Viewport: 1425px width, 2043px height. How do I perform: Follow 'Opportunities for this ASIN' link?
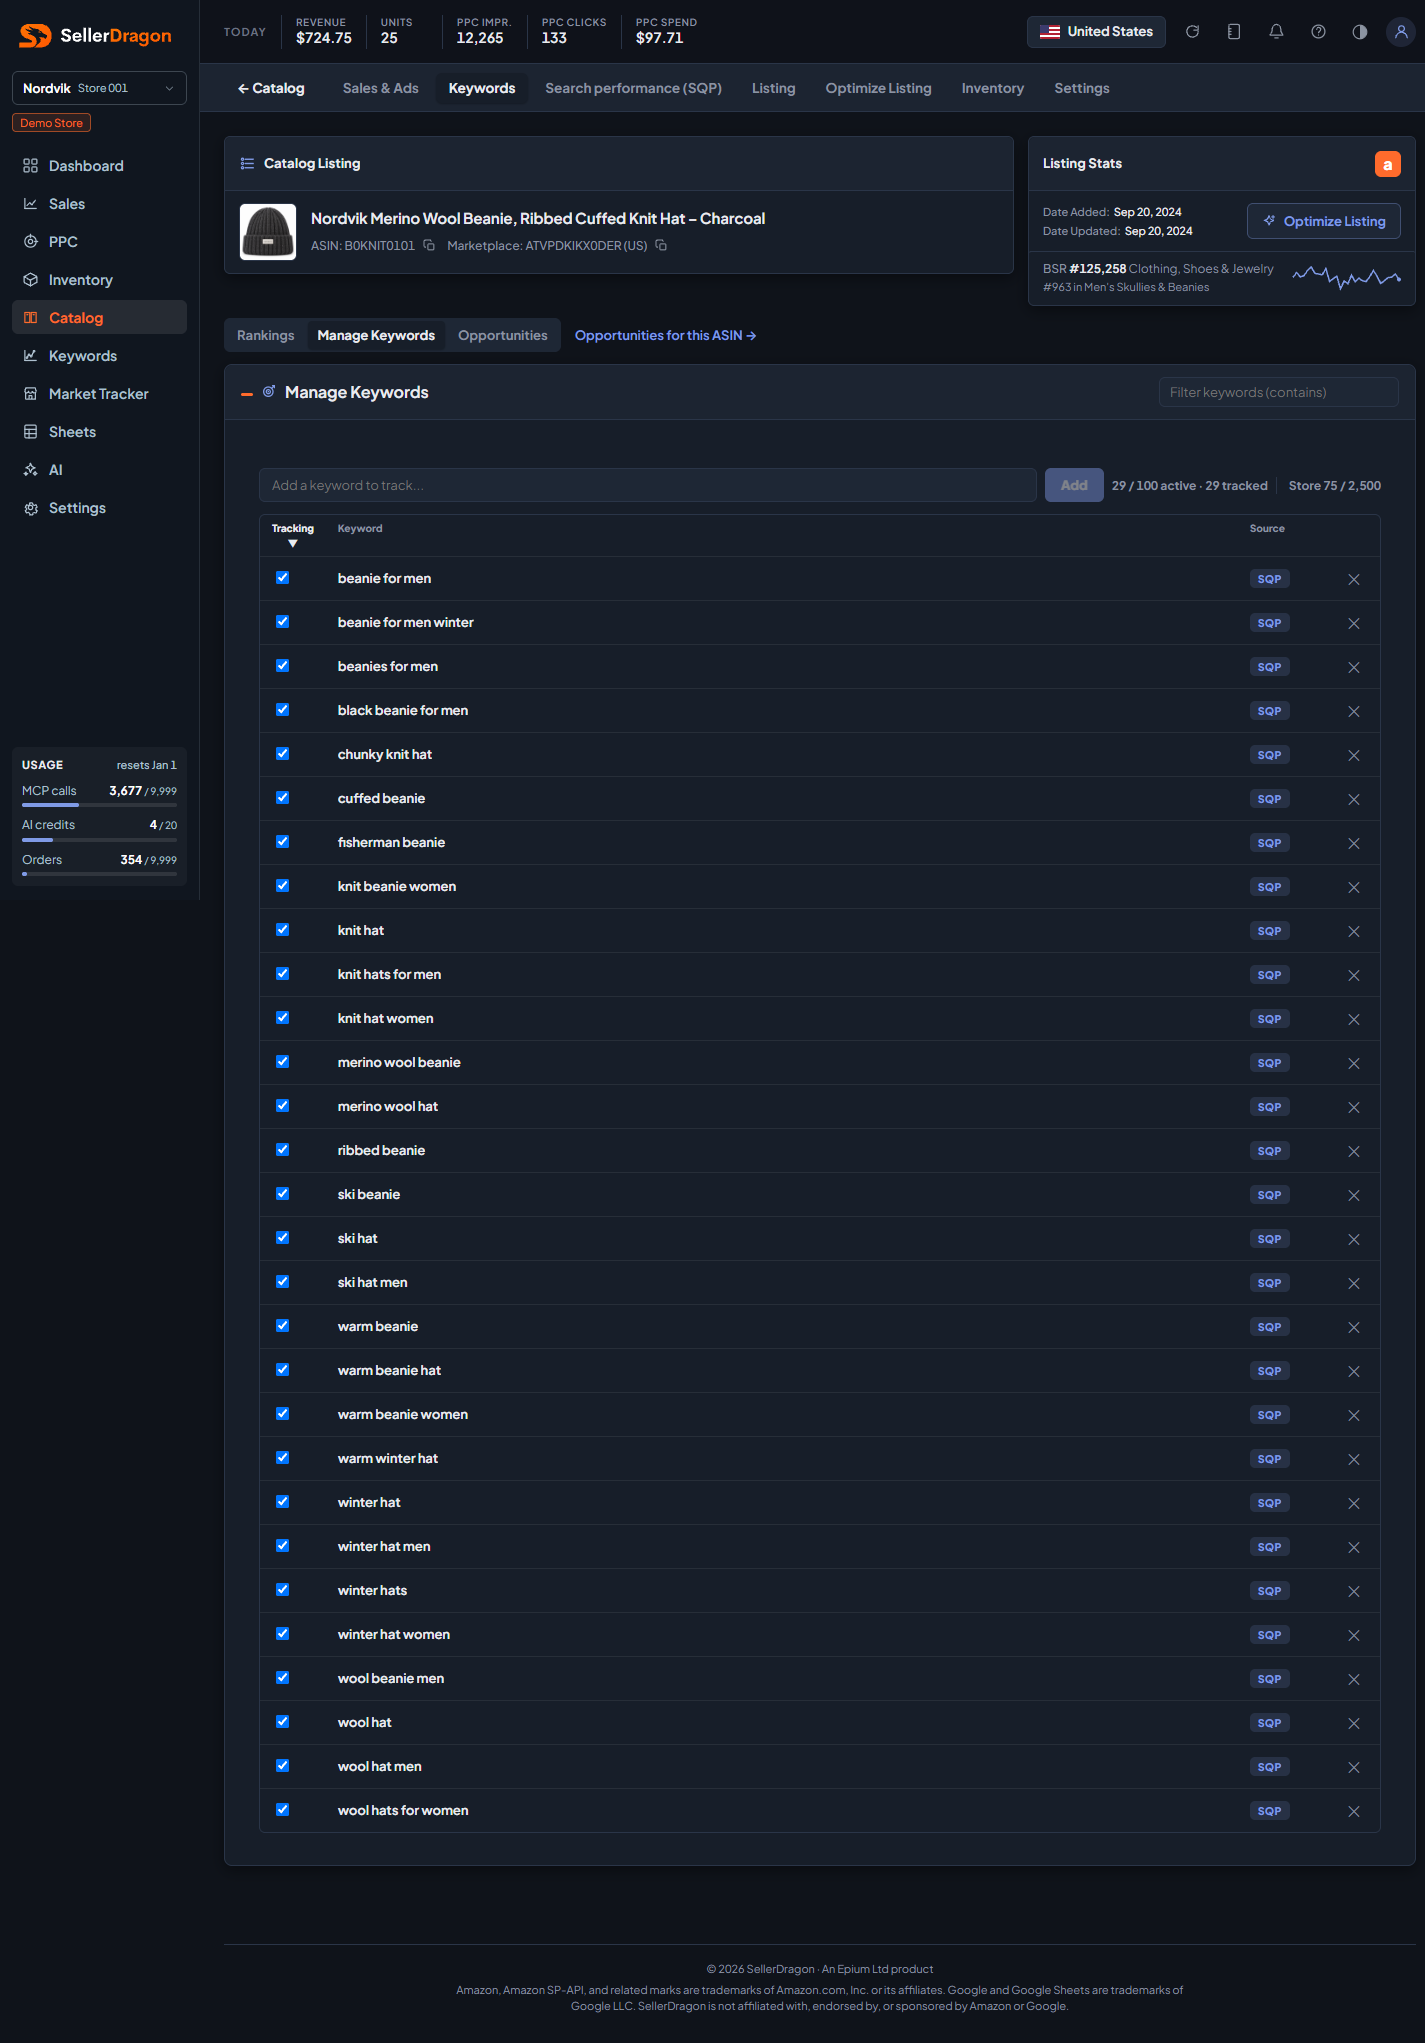tap(665, 335)
